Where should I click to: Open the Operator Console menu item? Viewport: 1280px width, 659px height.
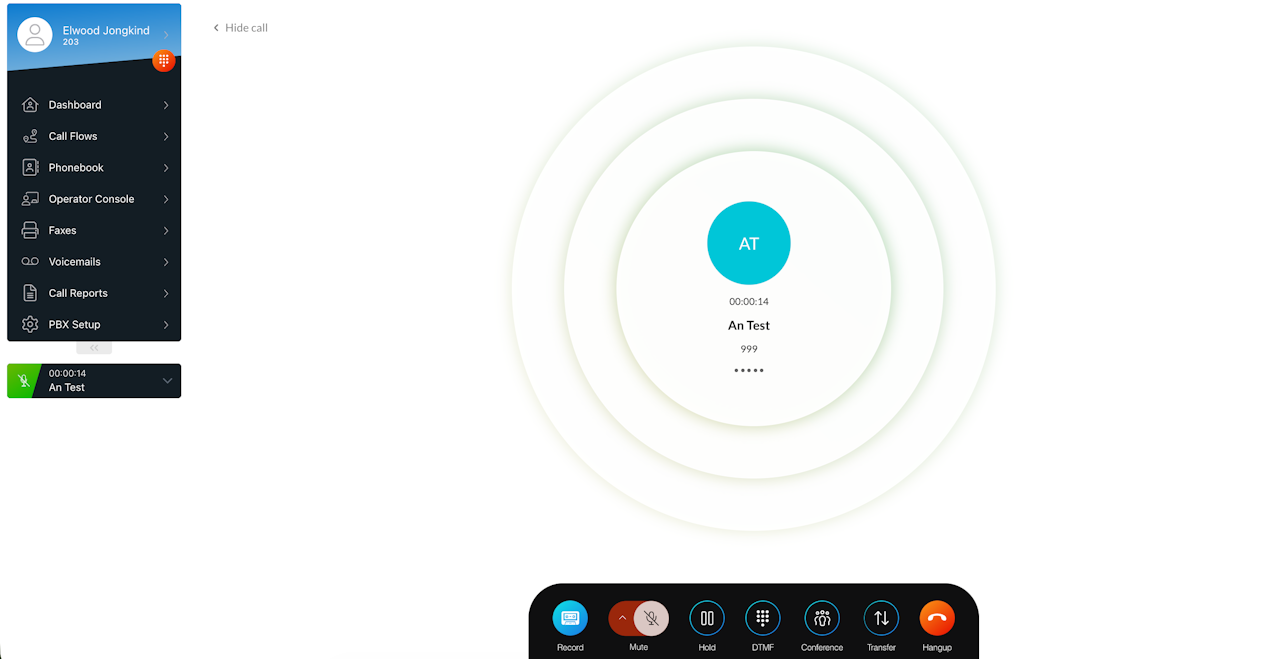(x=94, y=199)
